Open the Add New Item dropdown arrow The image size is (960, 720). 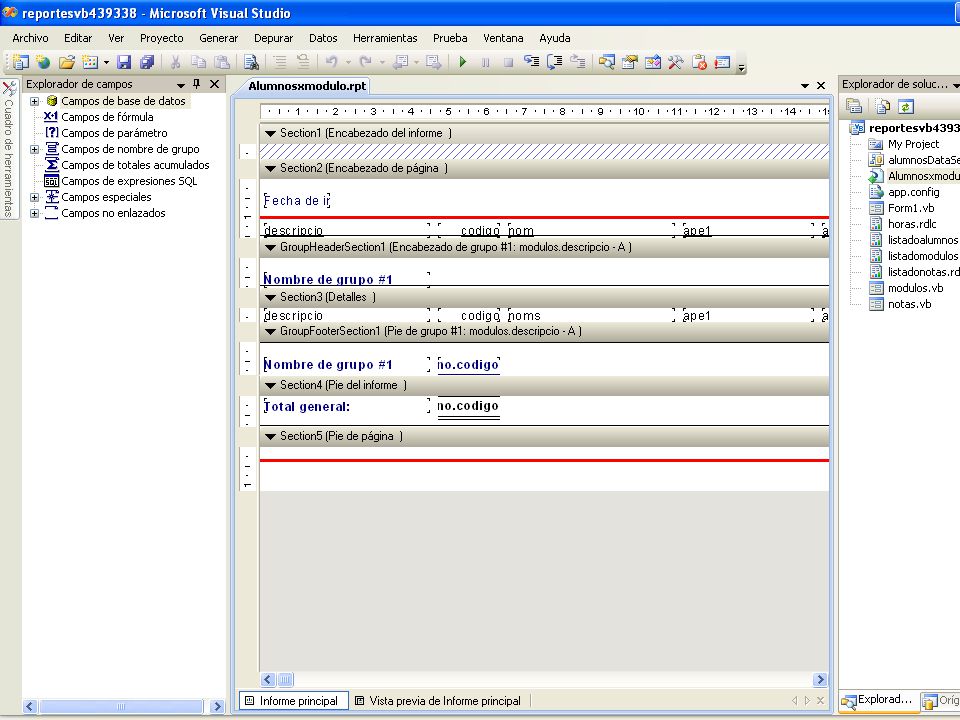point(106,62)
